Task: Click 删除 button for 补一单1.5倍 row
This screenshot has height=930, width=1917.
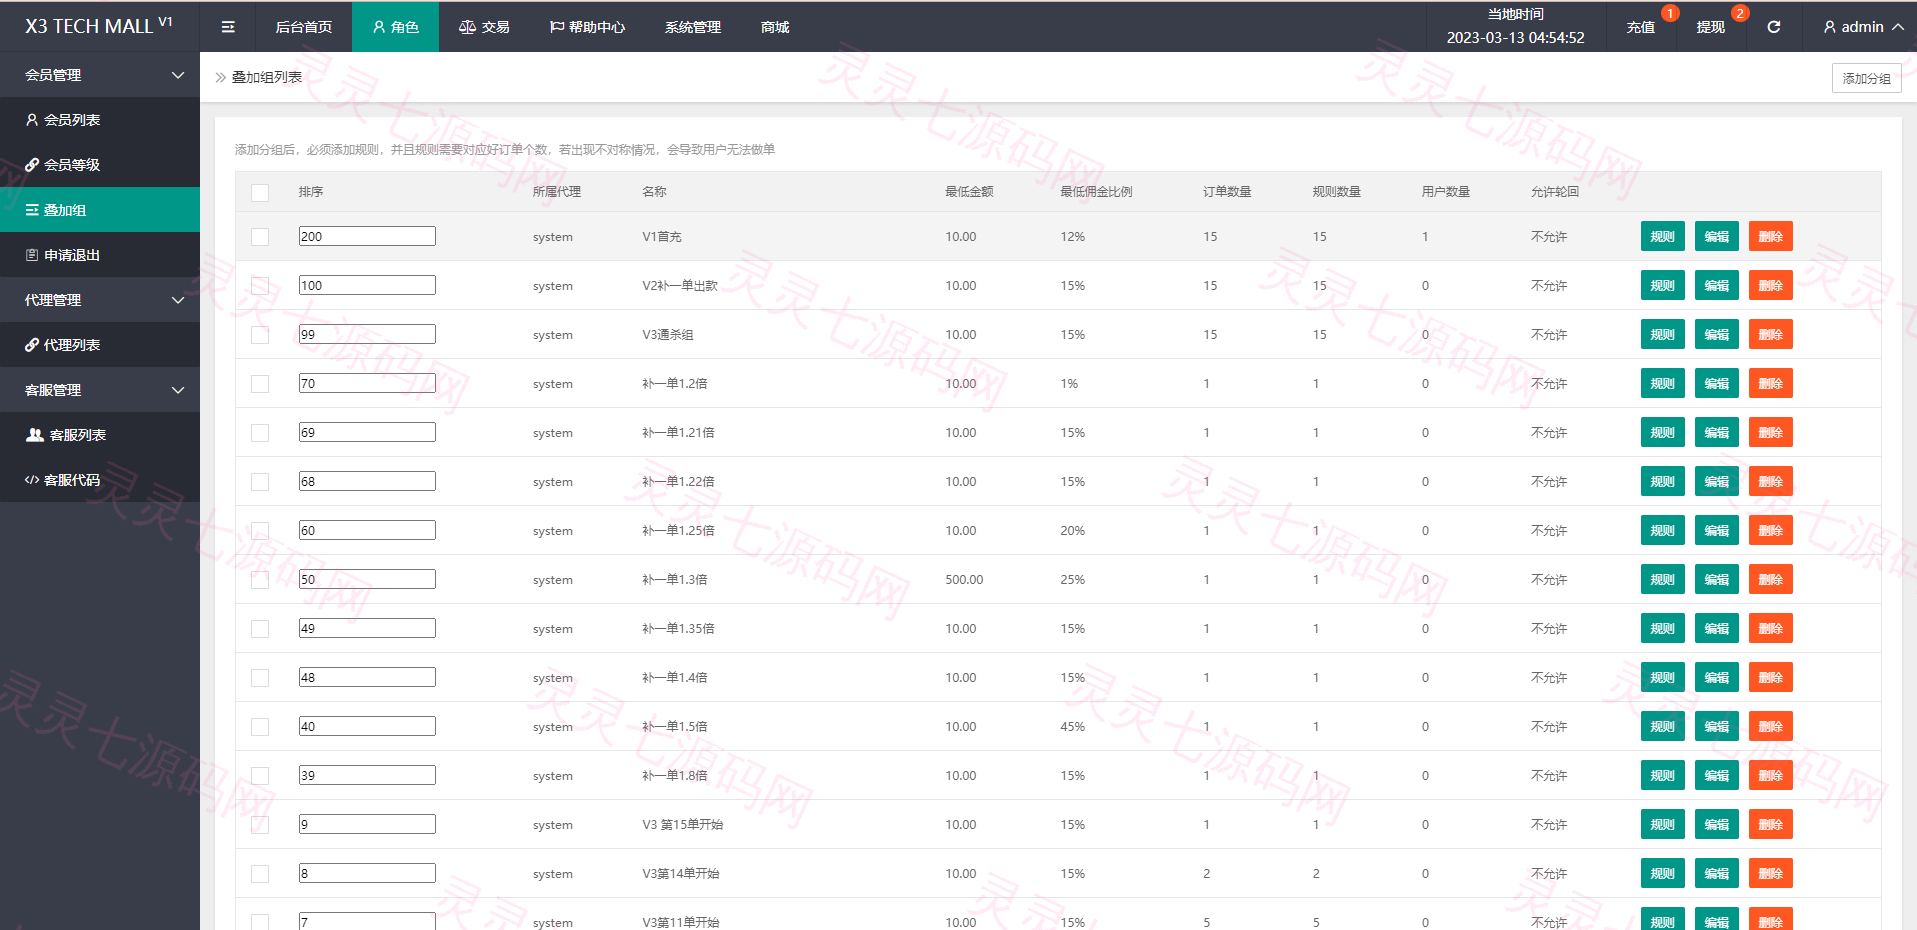Action: click(x=1770, y=726)
